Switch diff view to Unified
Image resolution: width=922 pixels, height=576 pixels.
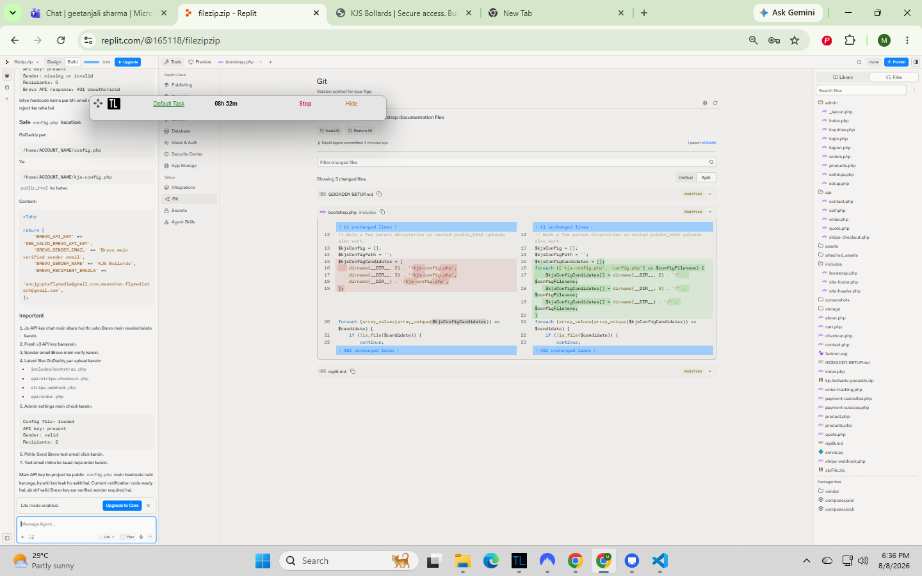coord(686,178)
